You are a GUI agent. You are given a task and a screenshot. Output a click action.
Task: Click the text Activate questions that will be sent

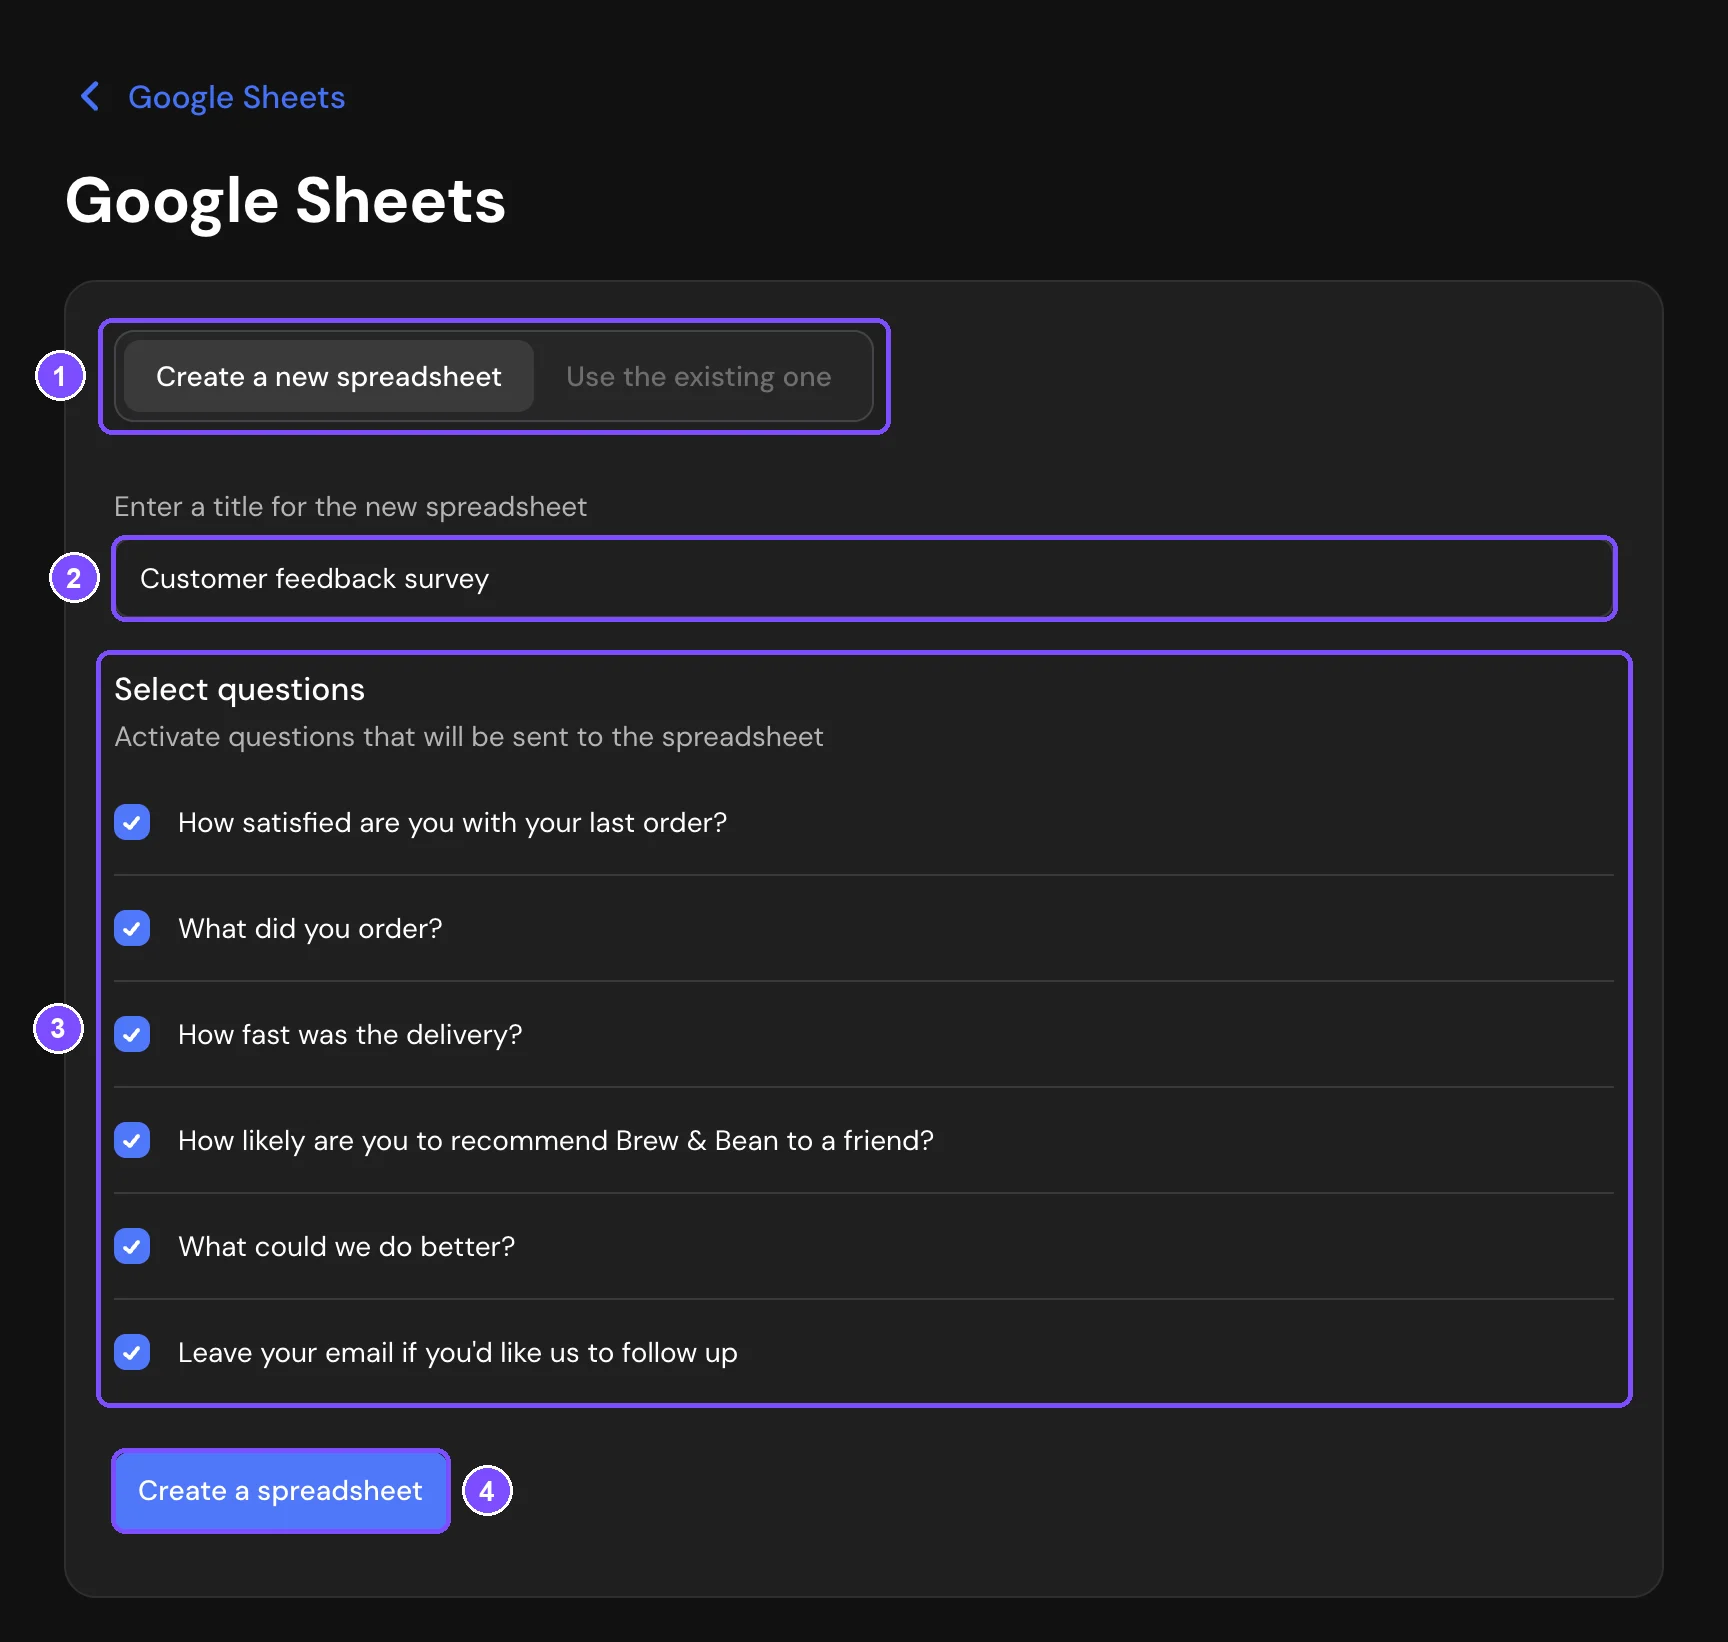469,737
